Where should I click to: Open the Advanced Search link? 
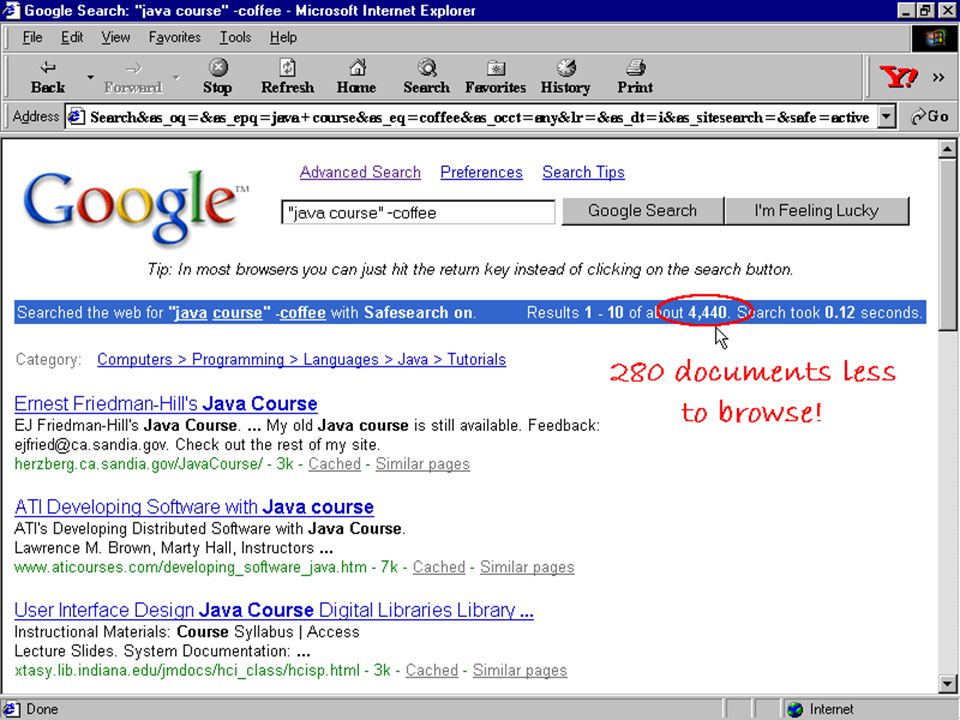coord(360,173)
